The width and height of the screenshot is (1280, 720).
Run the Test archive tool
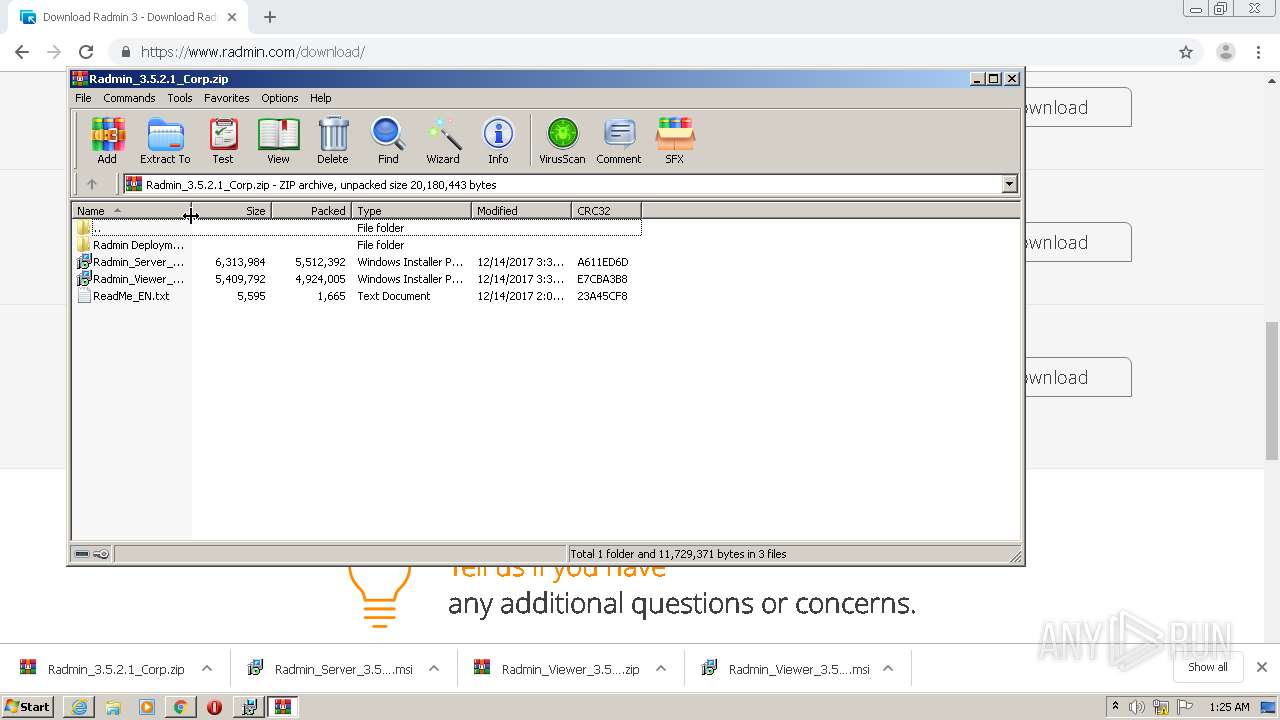[223, 140]
